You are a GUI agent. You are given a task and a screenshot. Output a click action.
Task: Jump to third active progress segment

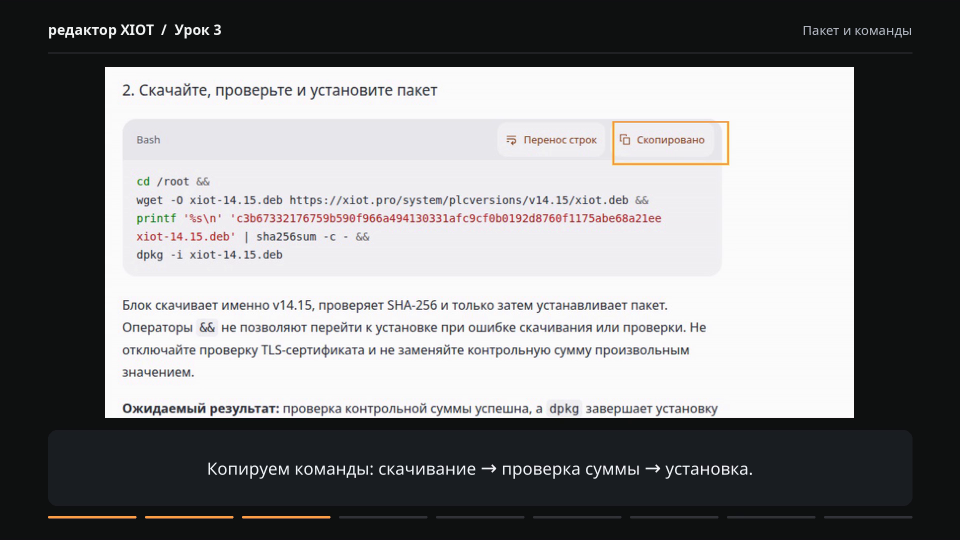286,517
